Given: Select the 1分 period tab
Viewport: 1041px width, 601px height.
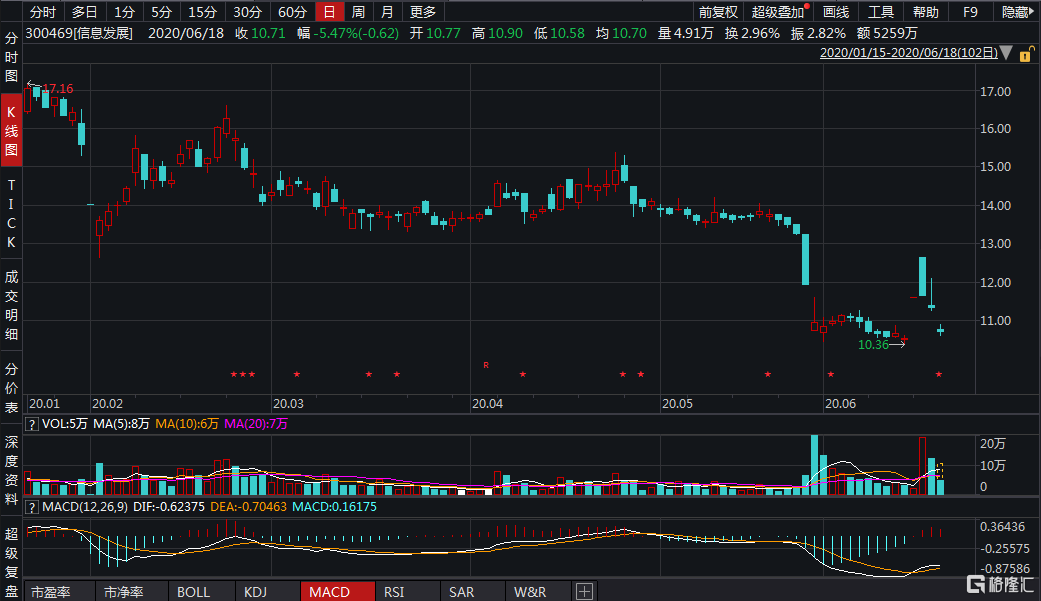Looking at the screenshot, I should 124,12.
